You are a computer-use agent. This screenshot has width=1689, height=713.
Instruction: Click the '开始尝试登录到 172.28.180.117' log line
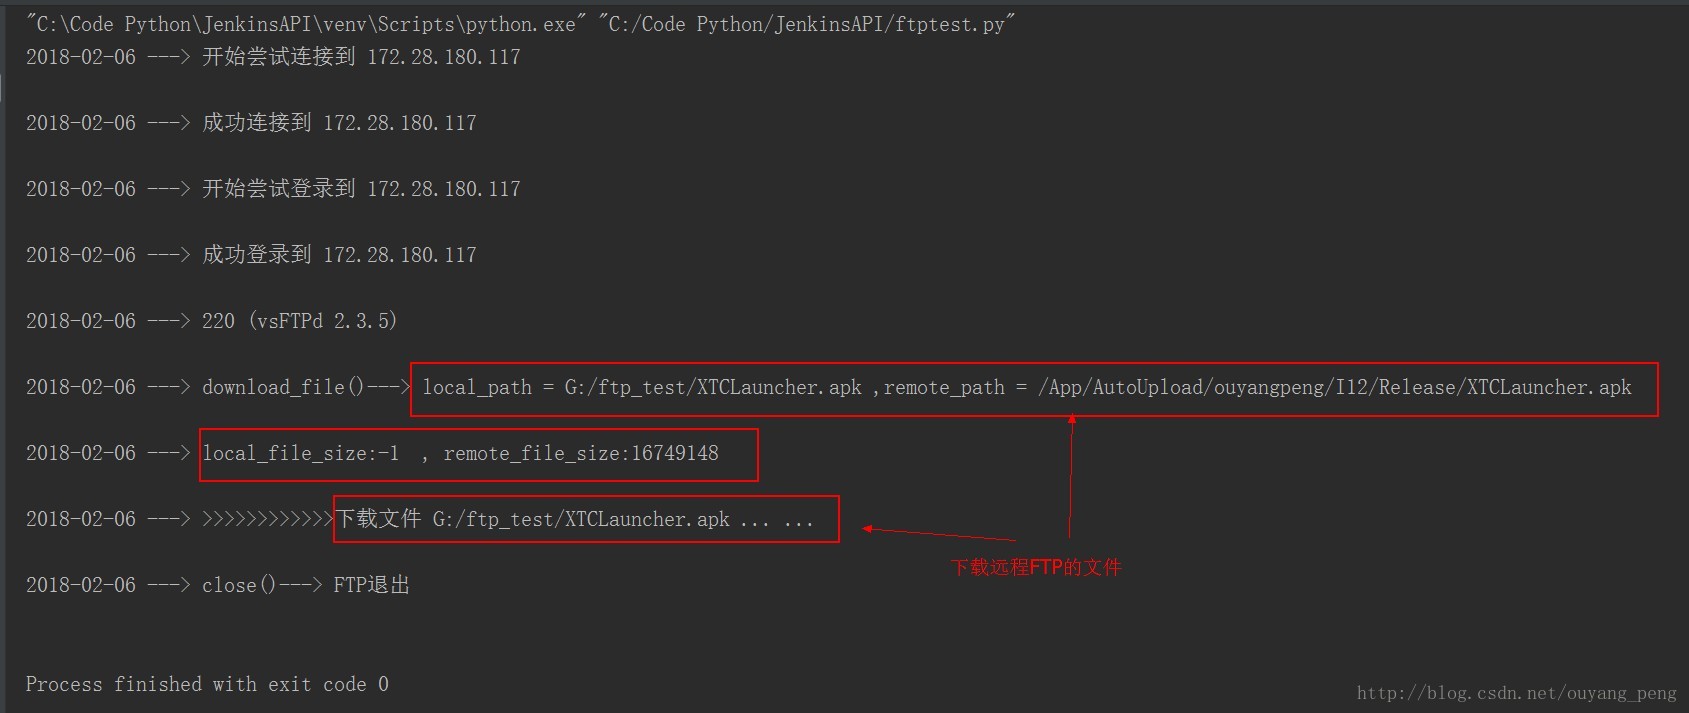click(x=361, y=189)
